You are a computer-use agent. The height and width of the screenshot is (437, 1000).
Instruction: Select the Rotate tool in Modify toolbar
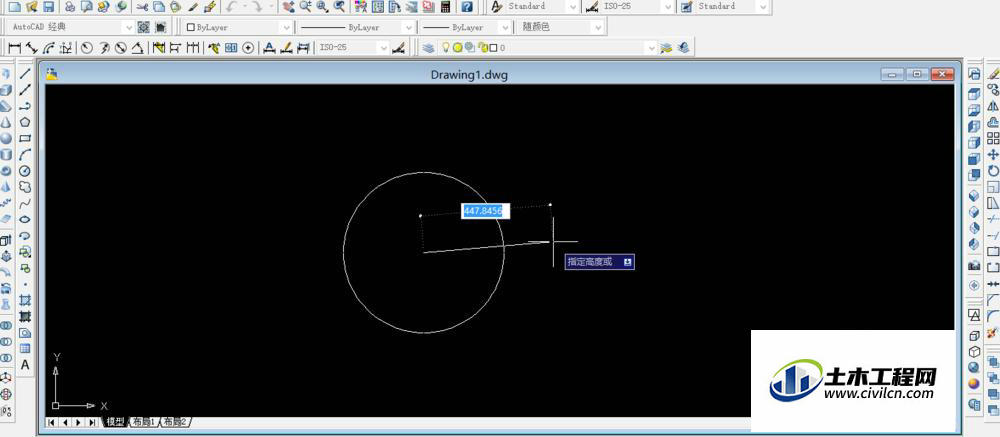tap(993, 171)
